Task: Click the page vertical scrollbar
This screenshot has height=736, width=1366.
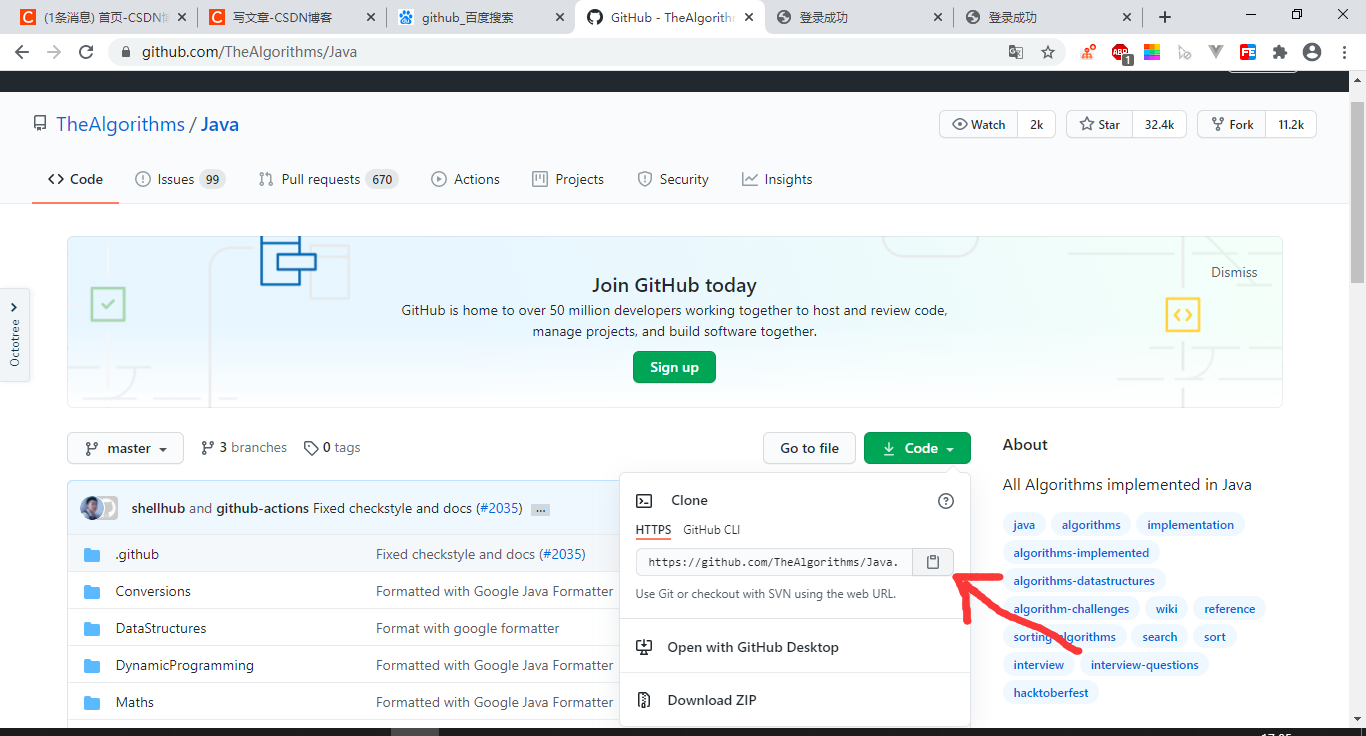Action: [x=1357, y=190]
